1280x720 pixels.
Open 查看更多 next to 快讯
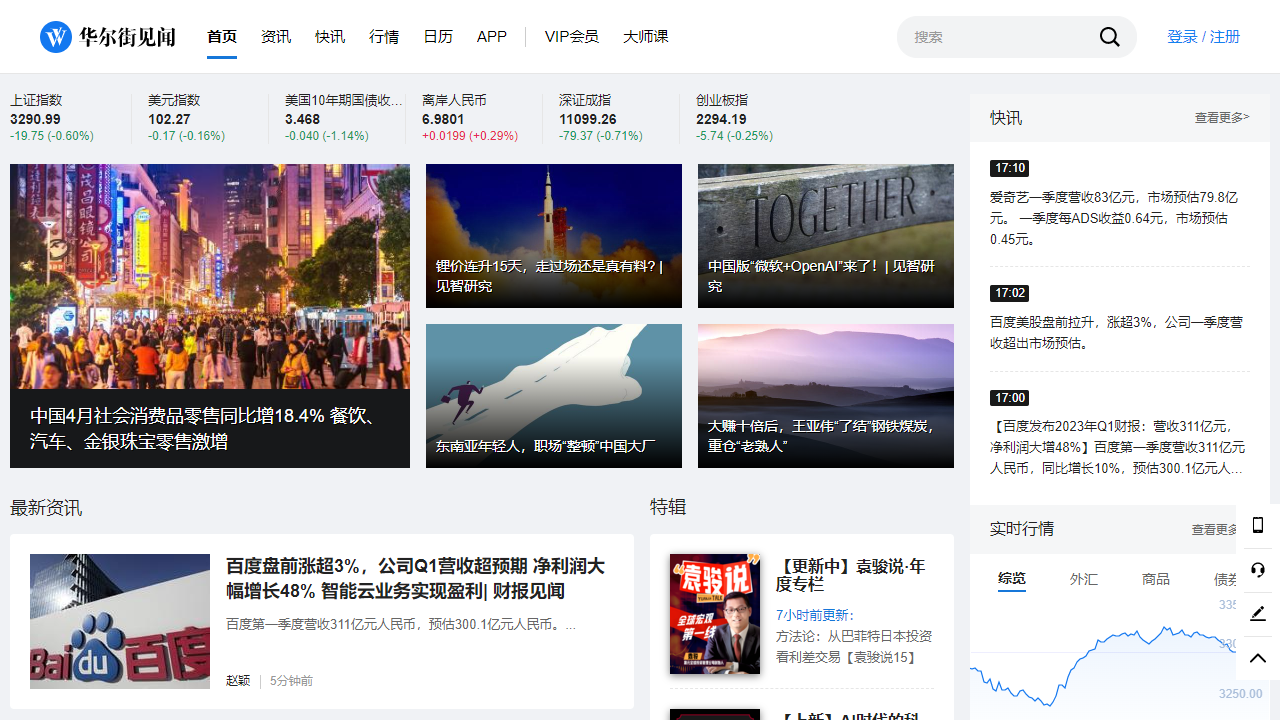tap(1222, 117)
